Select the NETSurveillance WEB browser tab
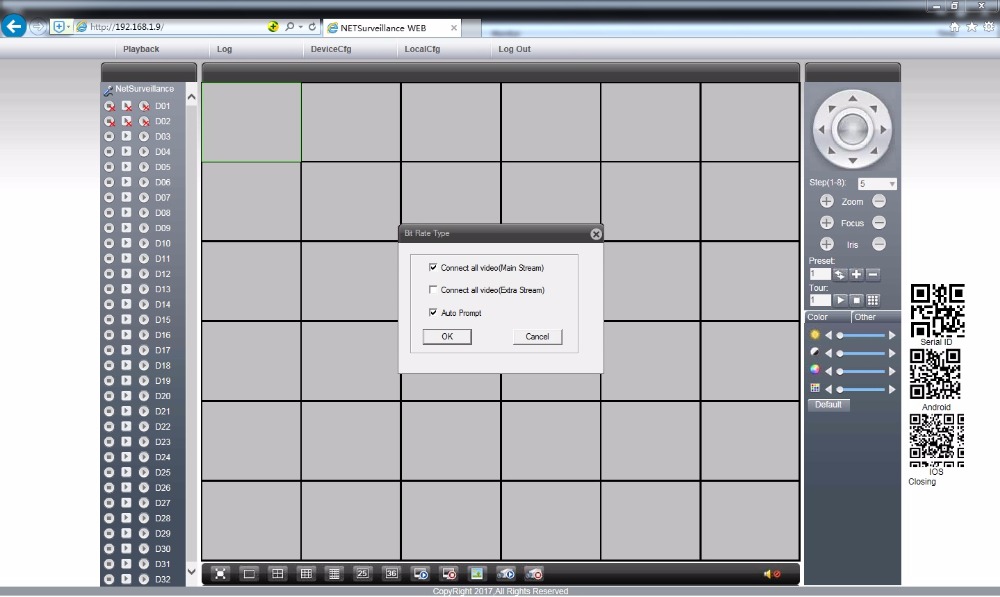The width and height of the screenshot is (1000, 597). [392, 28]
